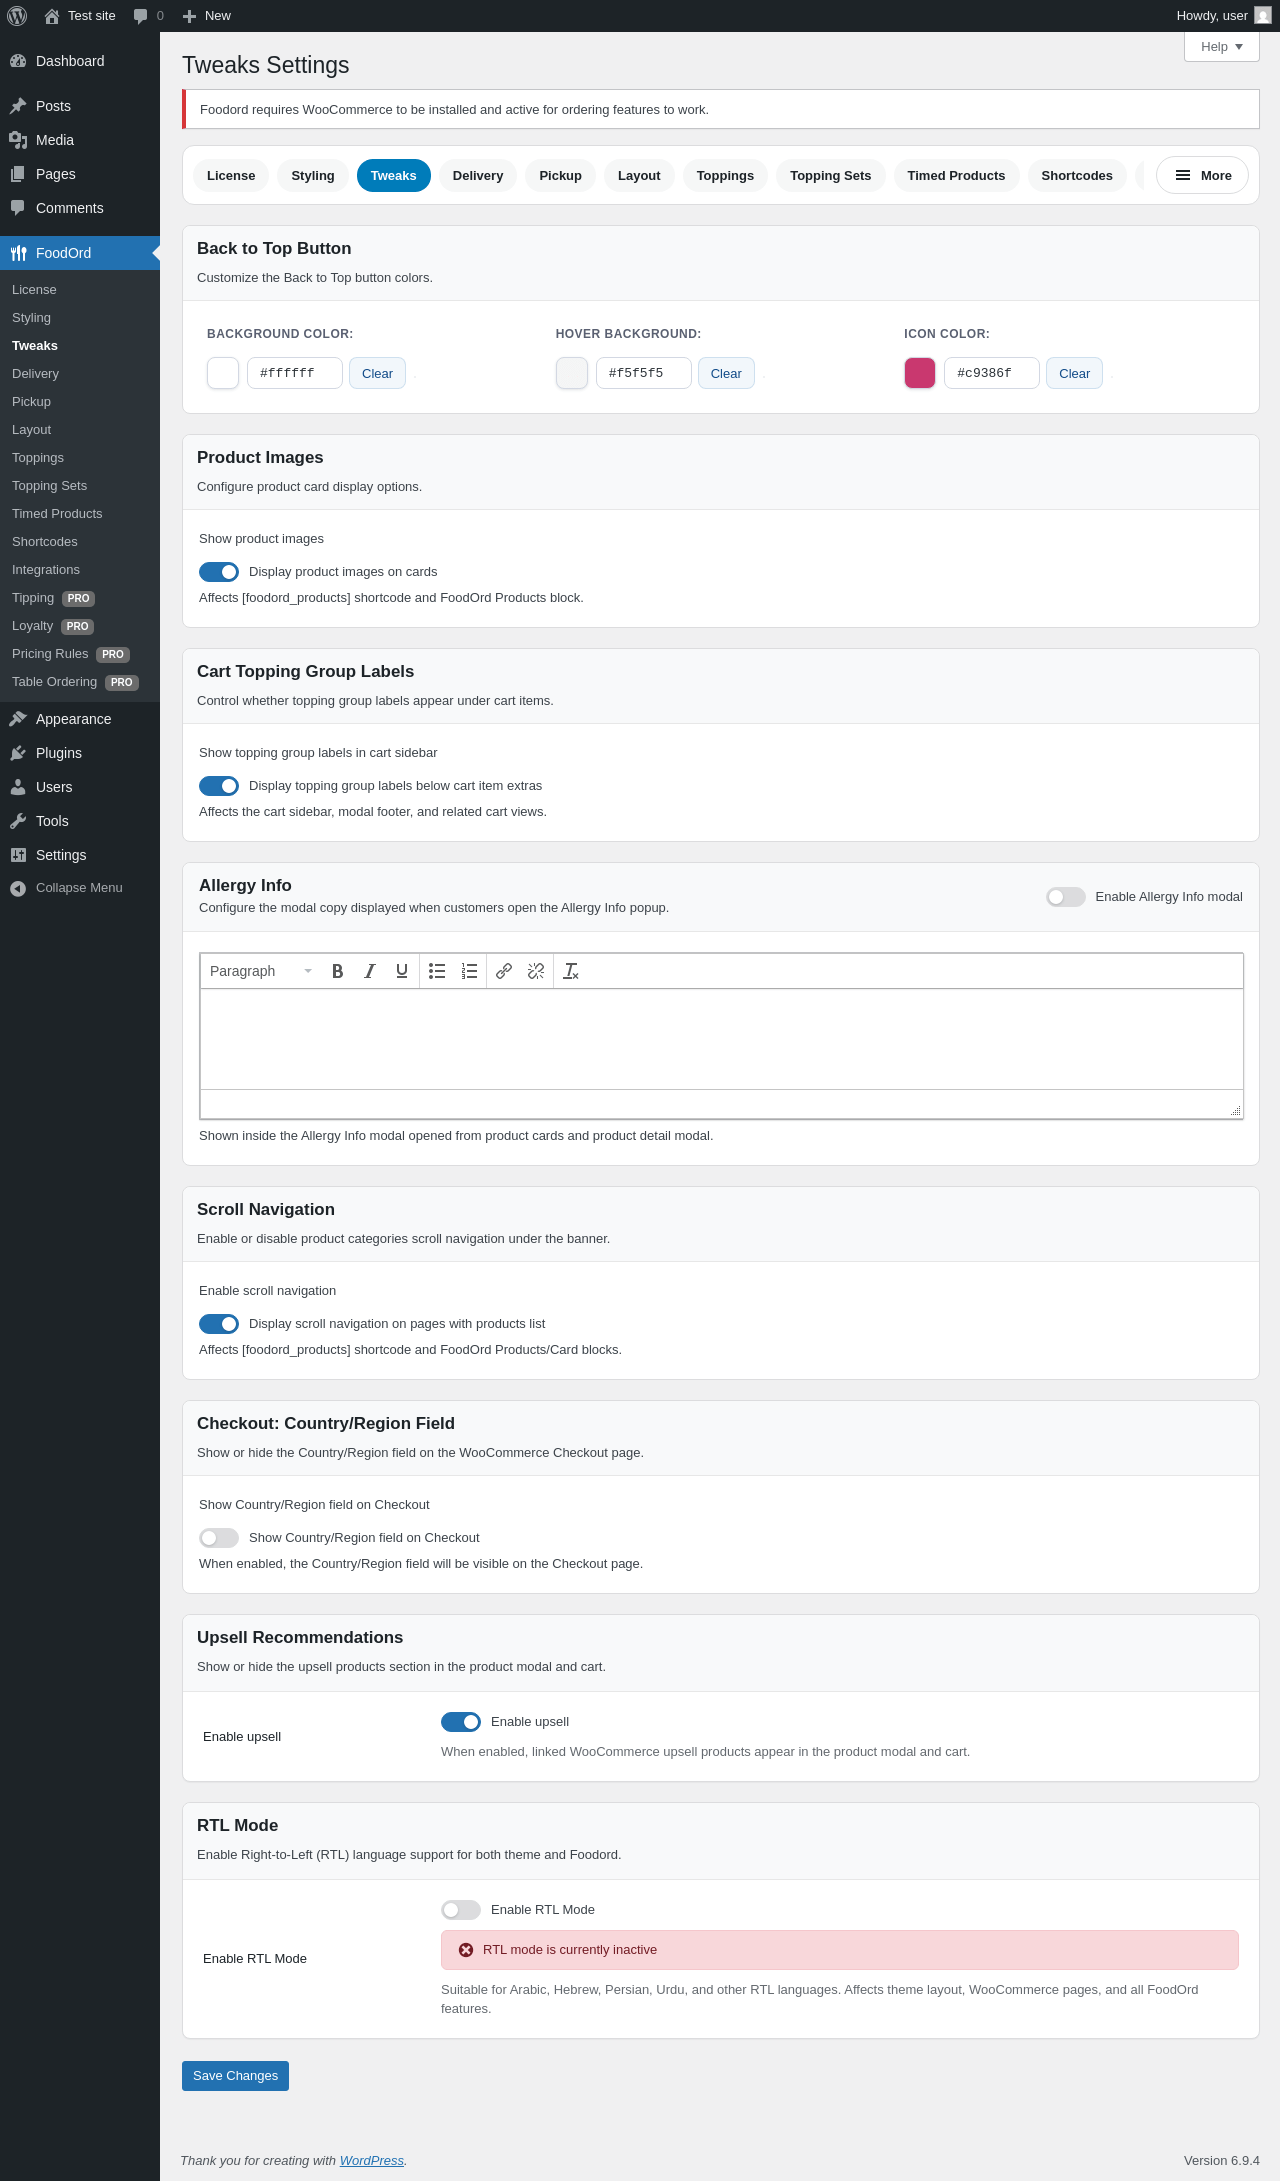The height and width of the screenshot is (2181, 1280).
Task: Open the Paragraph format dropdown
Action: point(260,971)
